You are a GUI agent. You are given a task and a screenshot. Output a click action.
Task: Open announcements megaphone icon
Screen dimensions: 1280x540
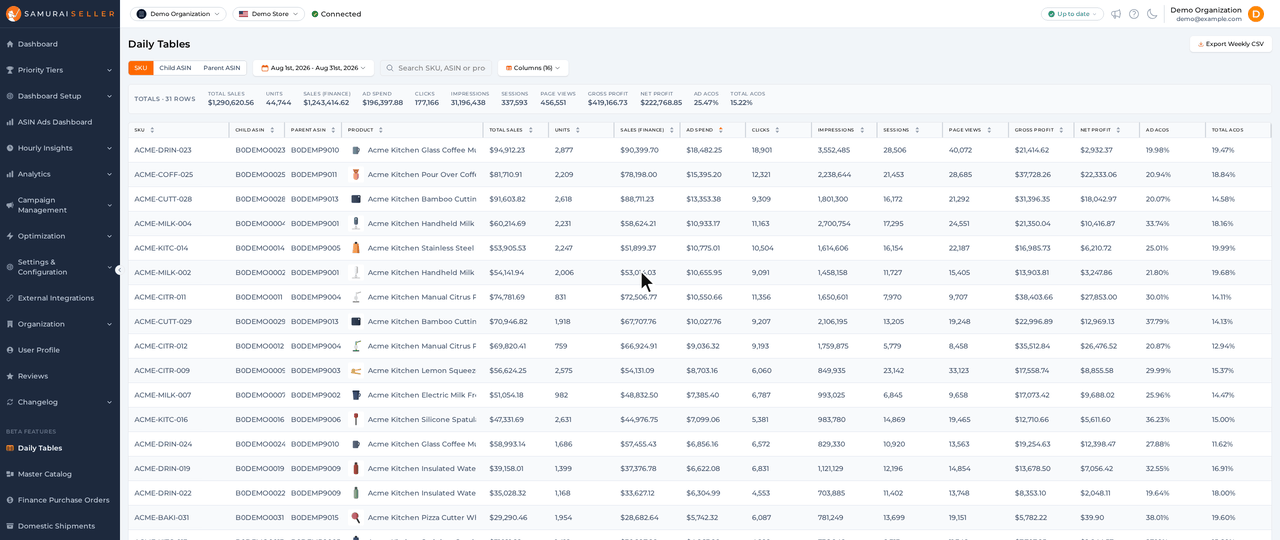tap(1116, 14)
